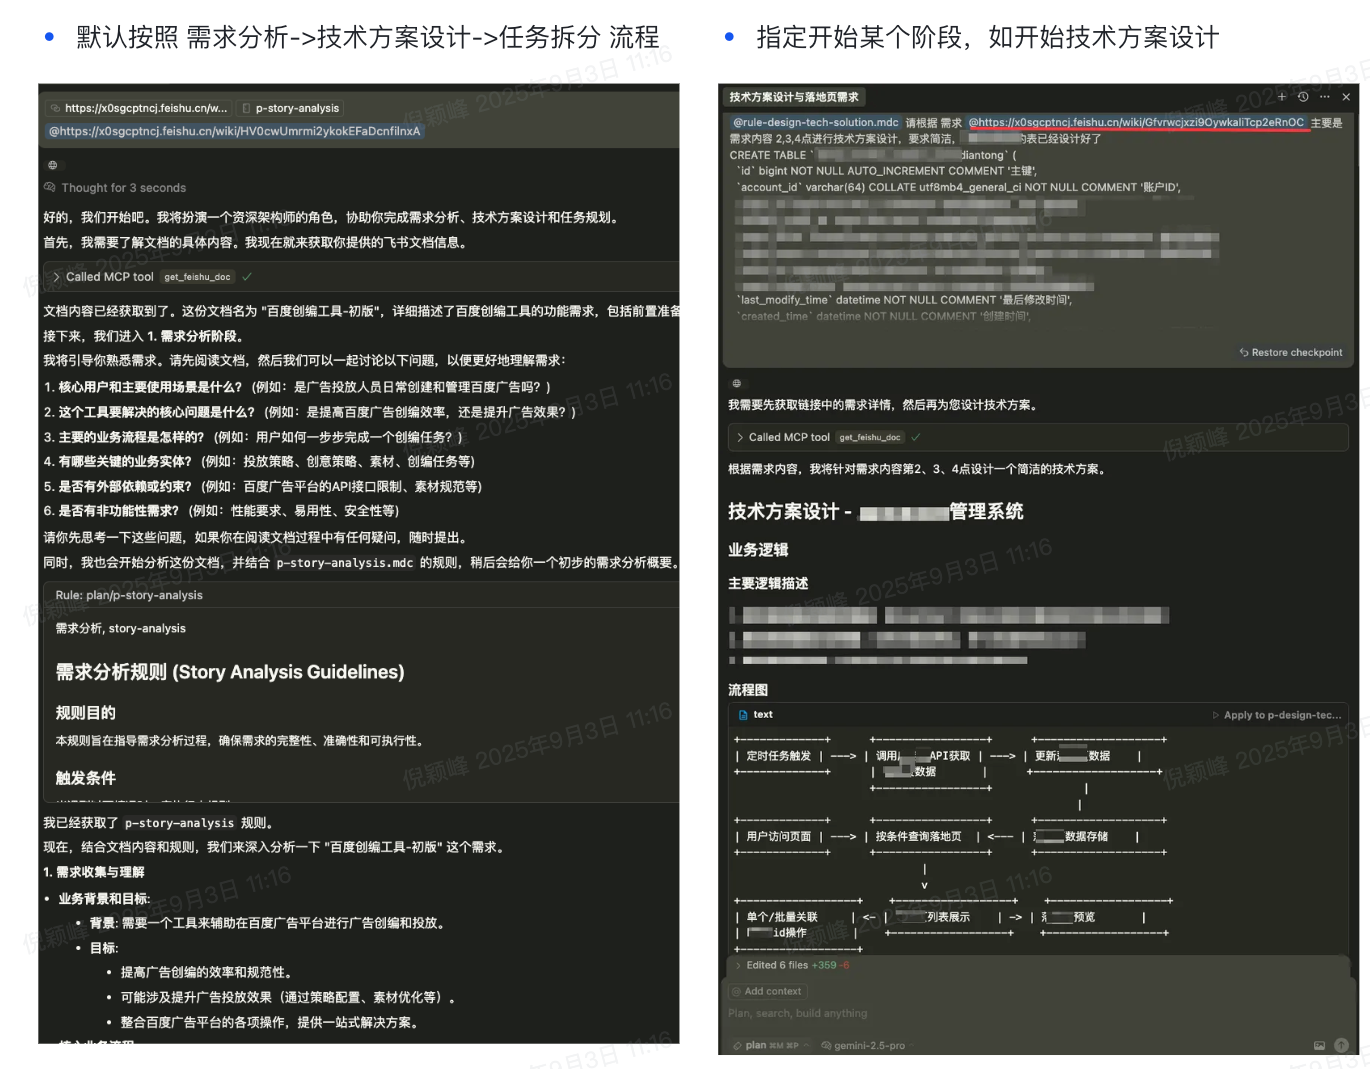Click Restore checkpoint
Viewport: 1370px width, 1069px height.
click(x=1291, y=352)
